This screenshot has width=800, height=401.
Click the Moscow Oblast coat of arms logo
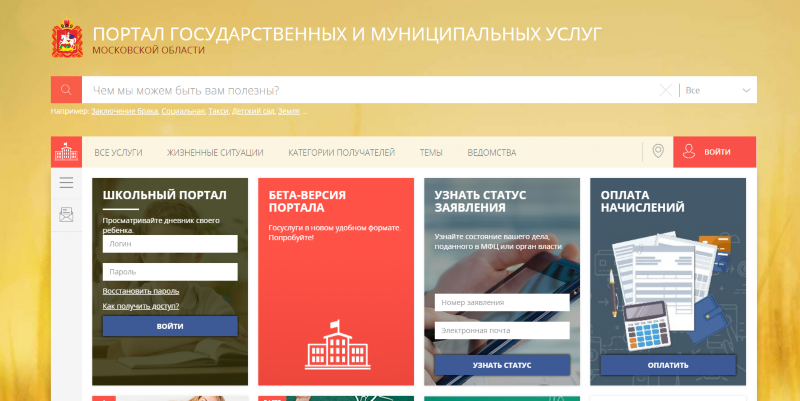67,39
